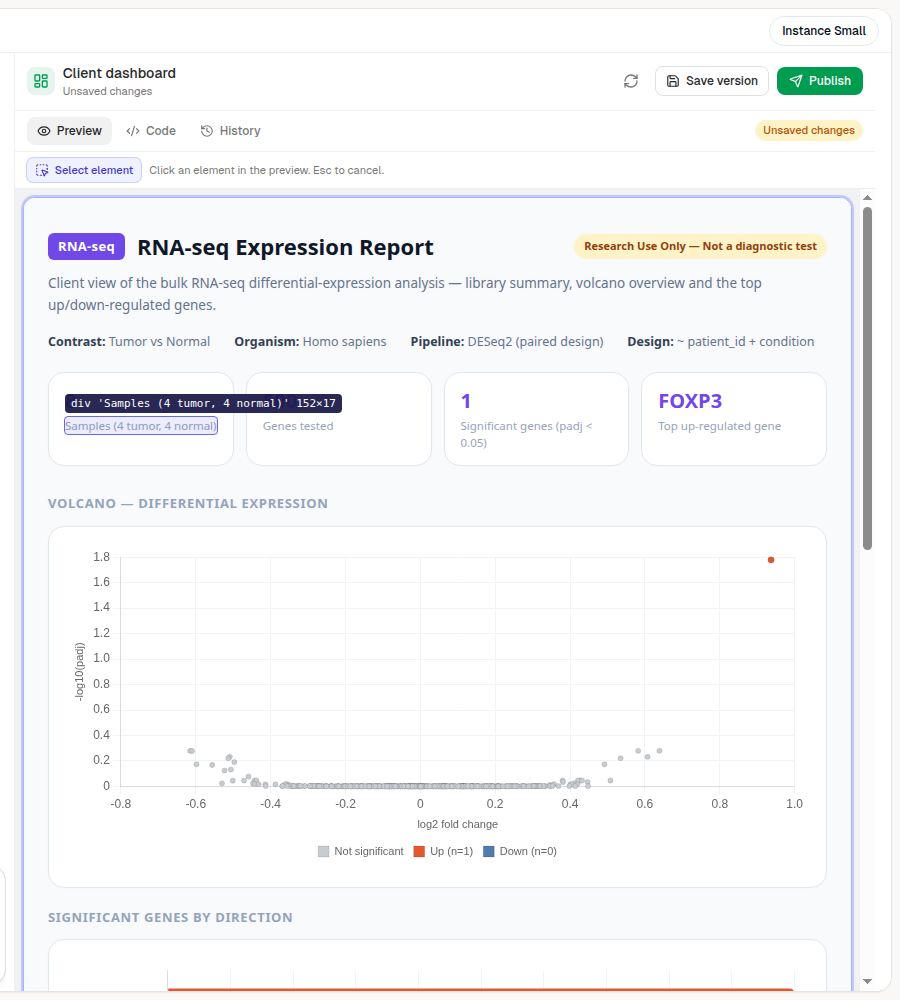The height and width of the screenshot is (1000, 900).
Task: Click the Research Use Only notice badge
Action: tap(700, 246)
